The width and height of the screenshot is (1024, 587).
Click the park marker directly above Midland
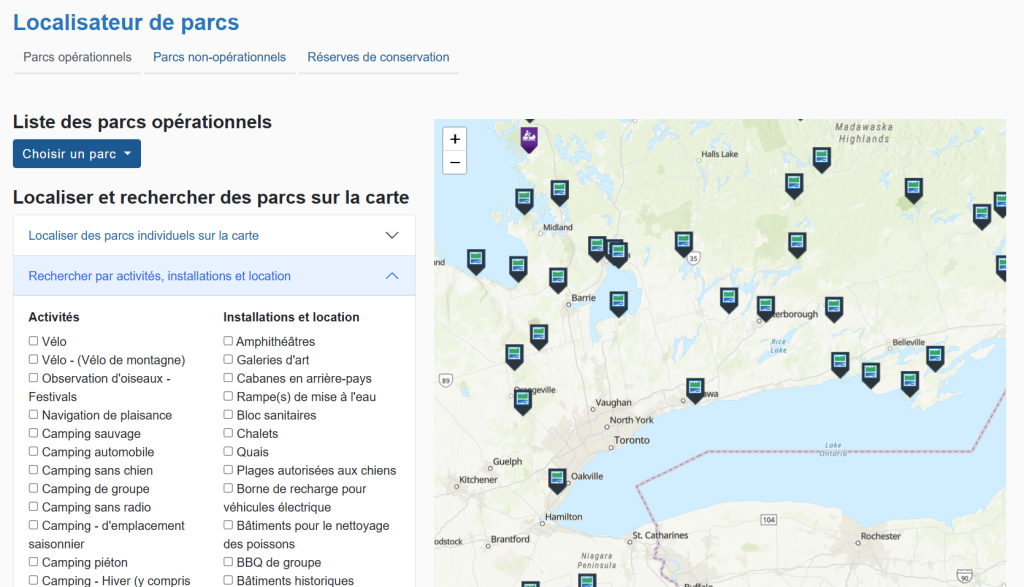point(560,193)
